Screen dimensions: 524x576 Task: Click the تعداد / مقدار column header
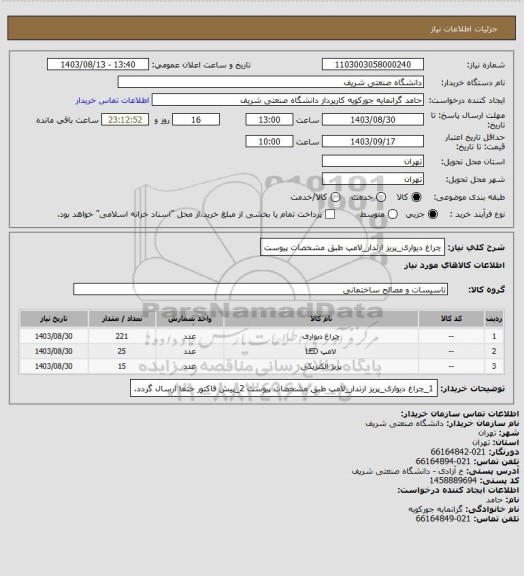(x=122, y=319)
